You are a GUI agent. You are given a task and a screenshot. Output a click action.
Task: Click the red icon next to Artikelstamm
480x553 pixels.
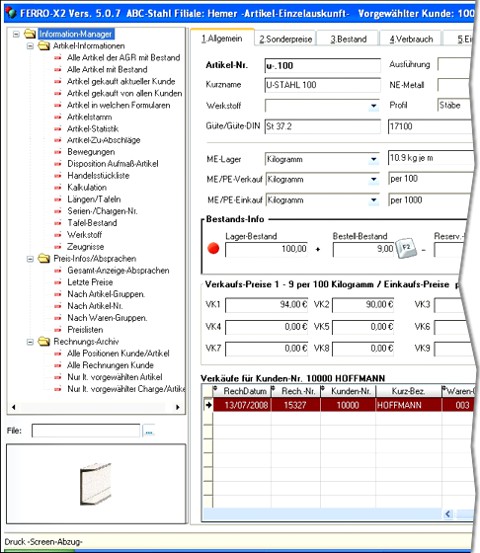(x=58, y=117)
